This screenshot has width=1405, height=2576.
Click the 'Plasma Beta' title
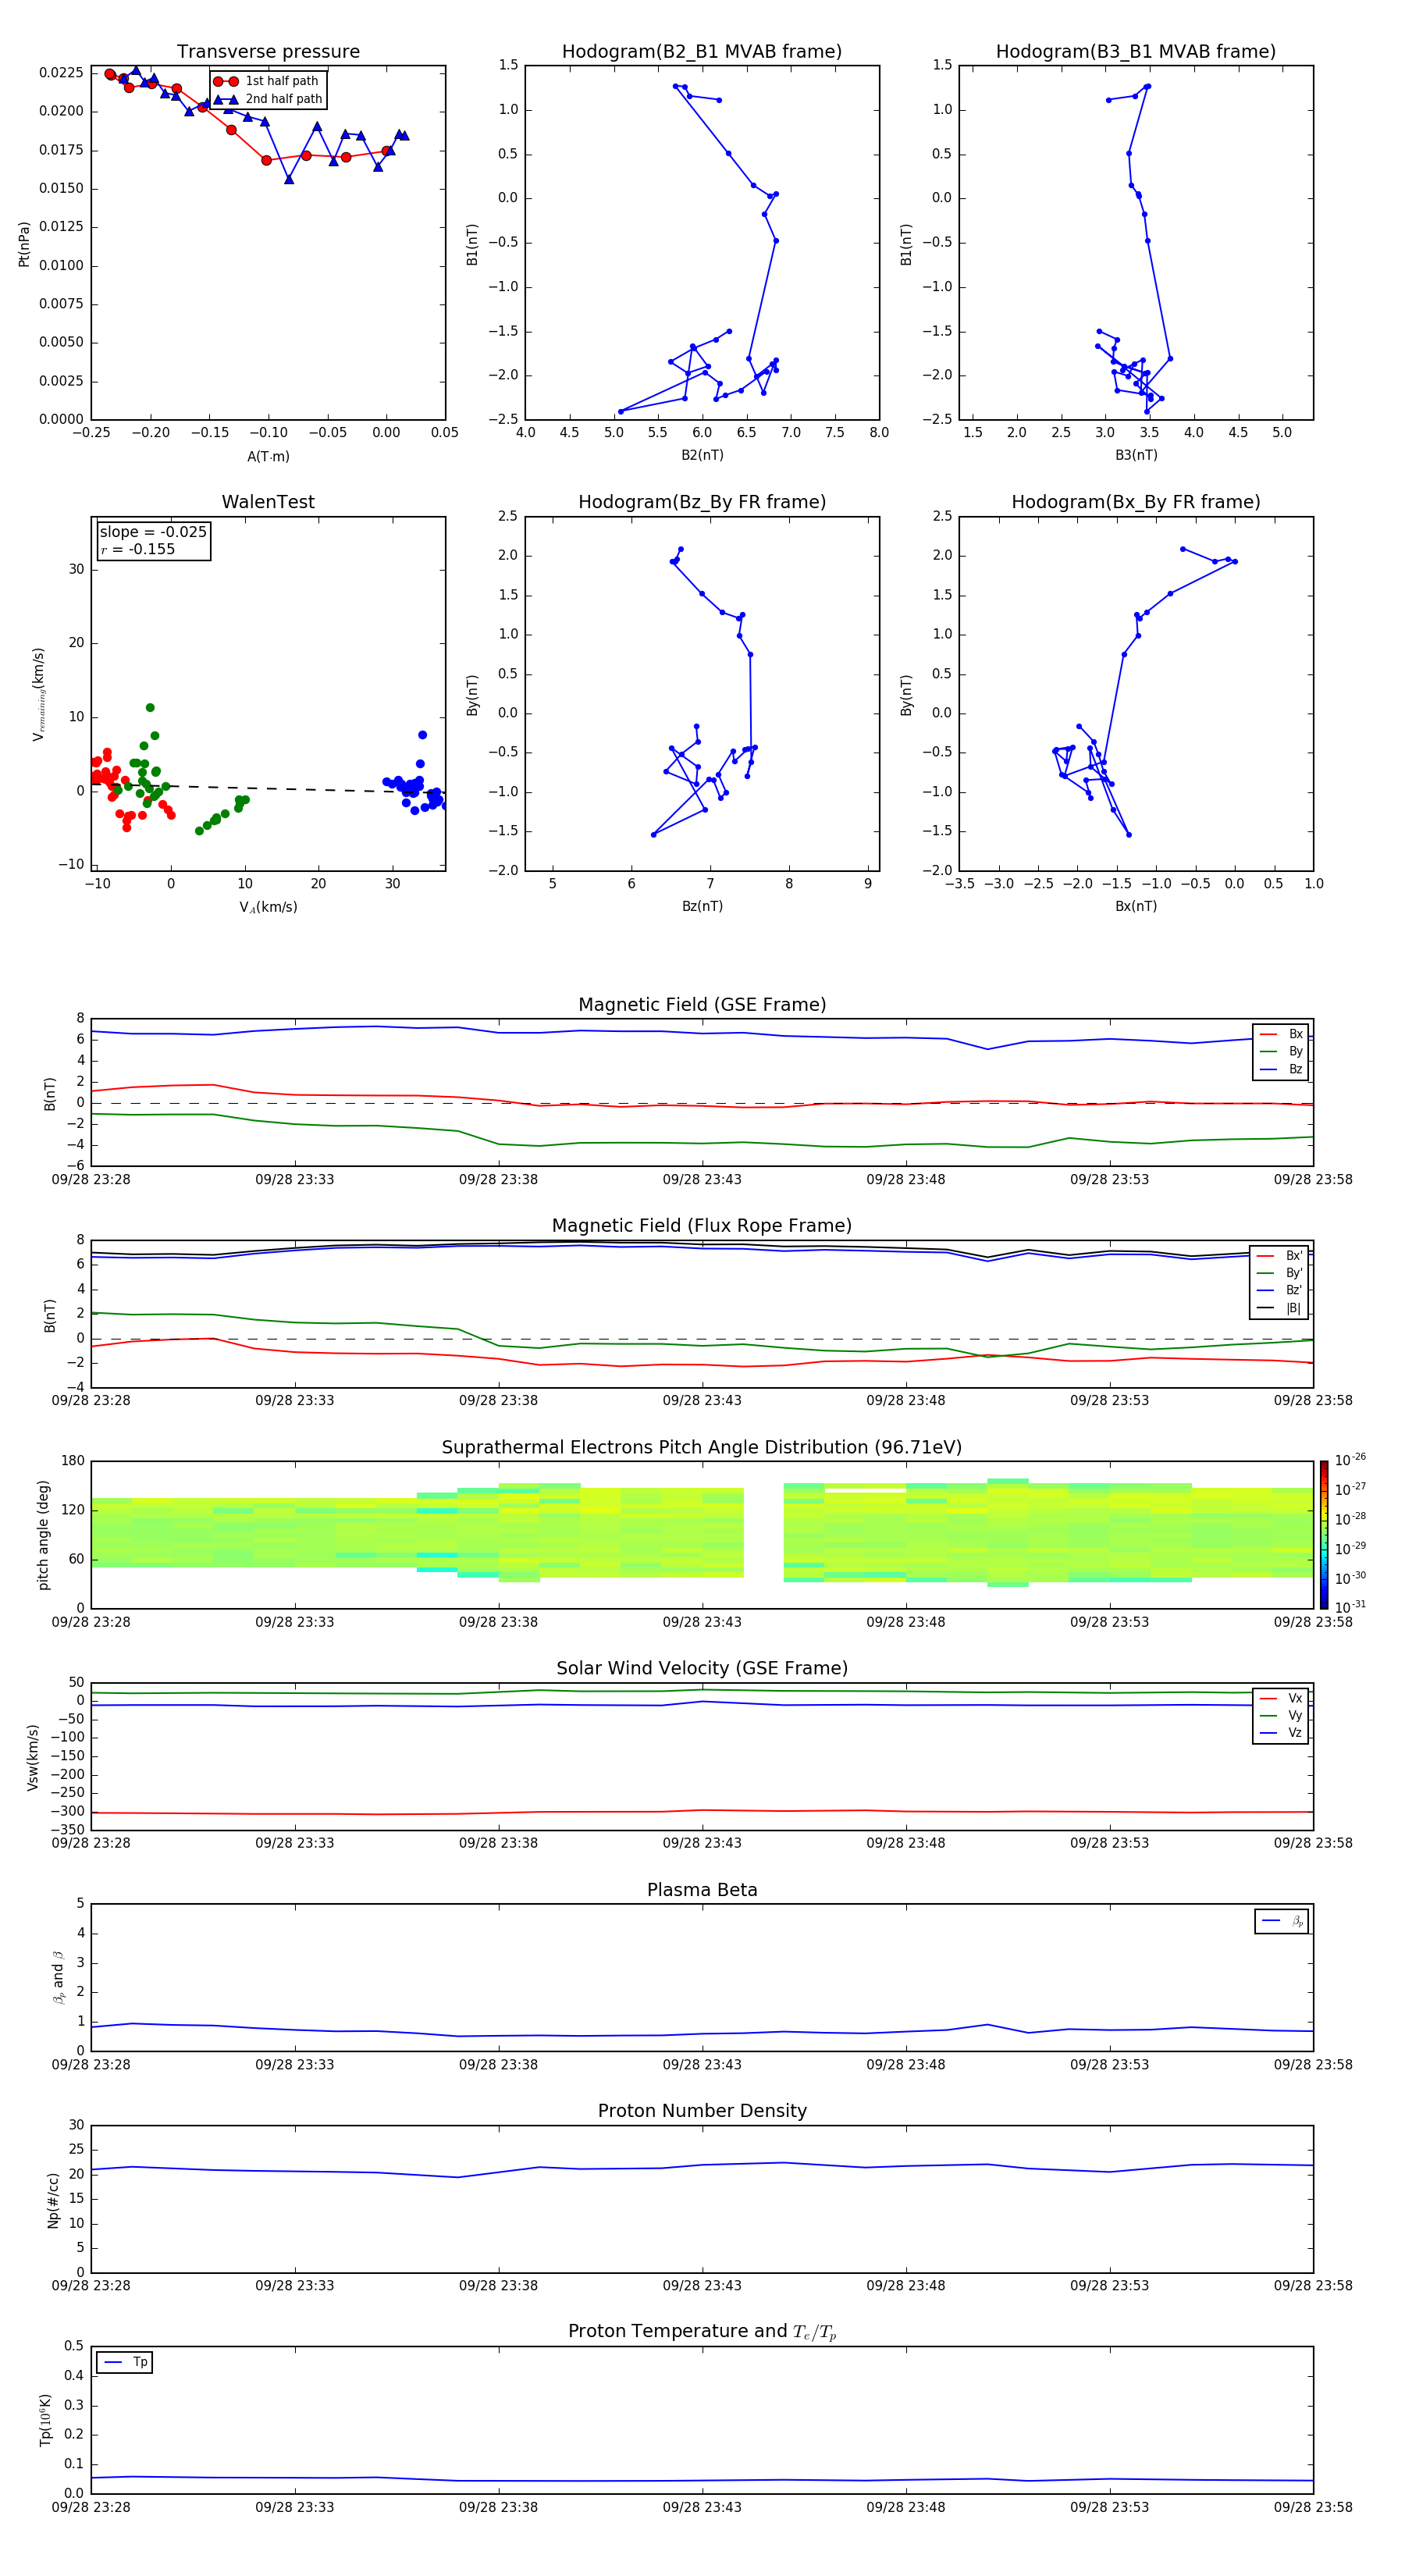coord(702,1891)
